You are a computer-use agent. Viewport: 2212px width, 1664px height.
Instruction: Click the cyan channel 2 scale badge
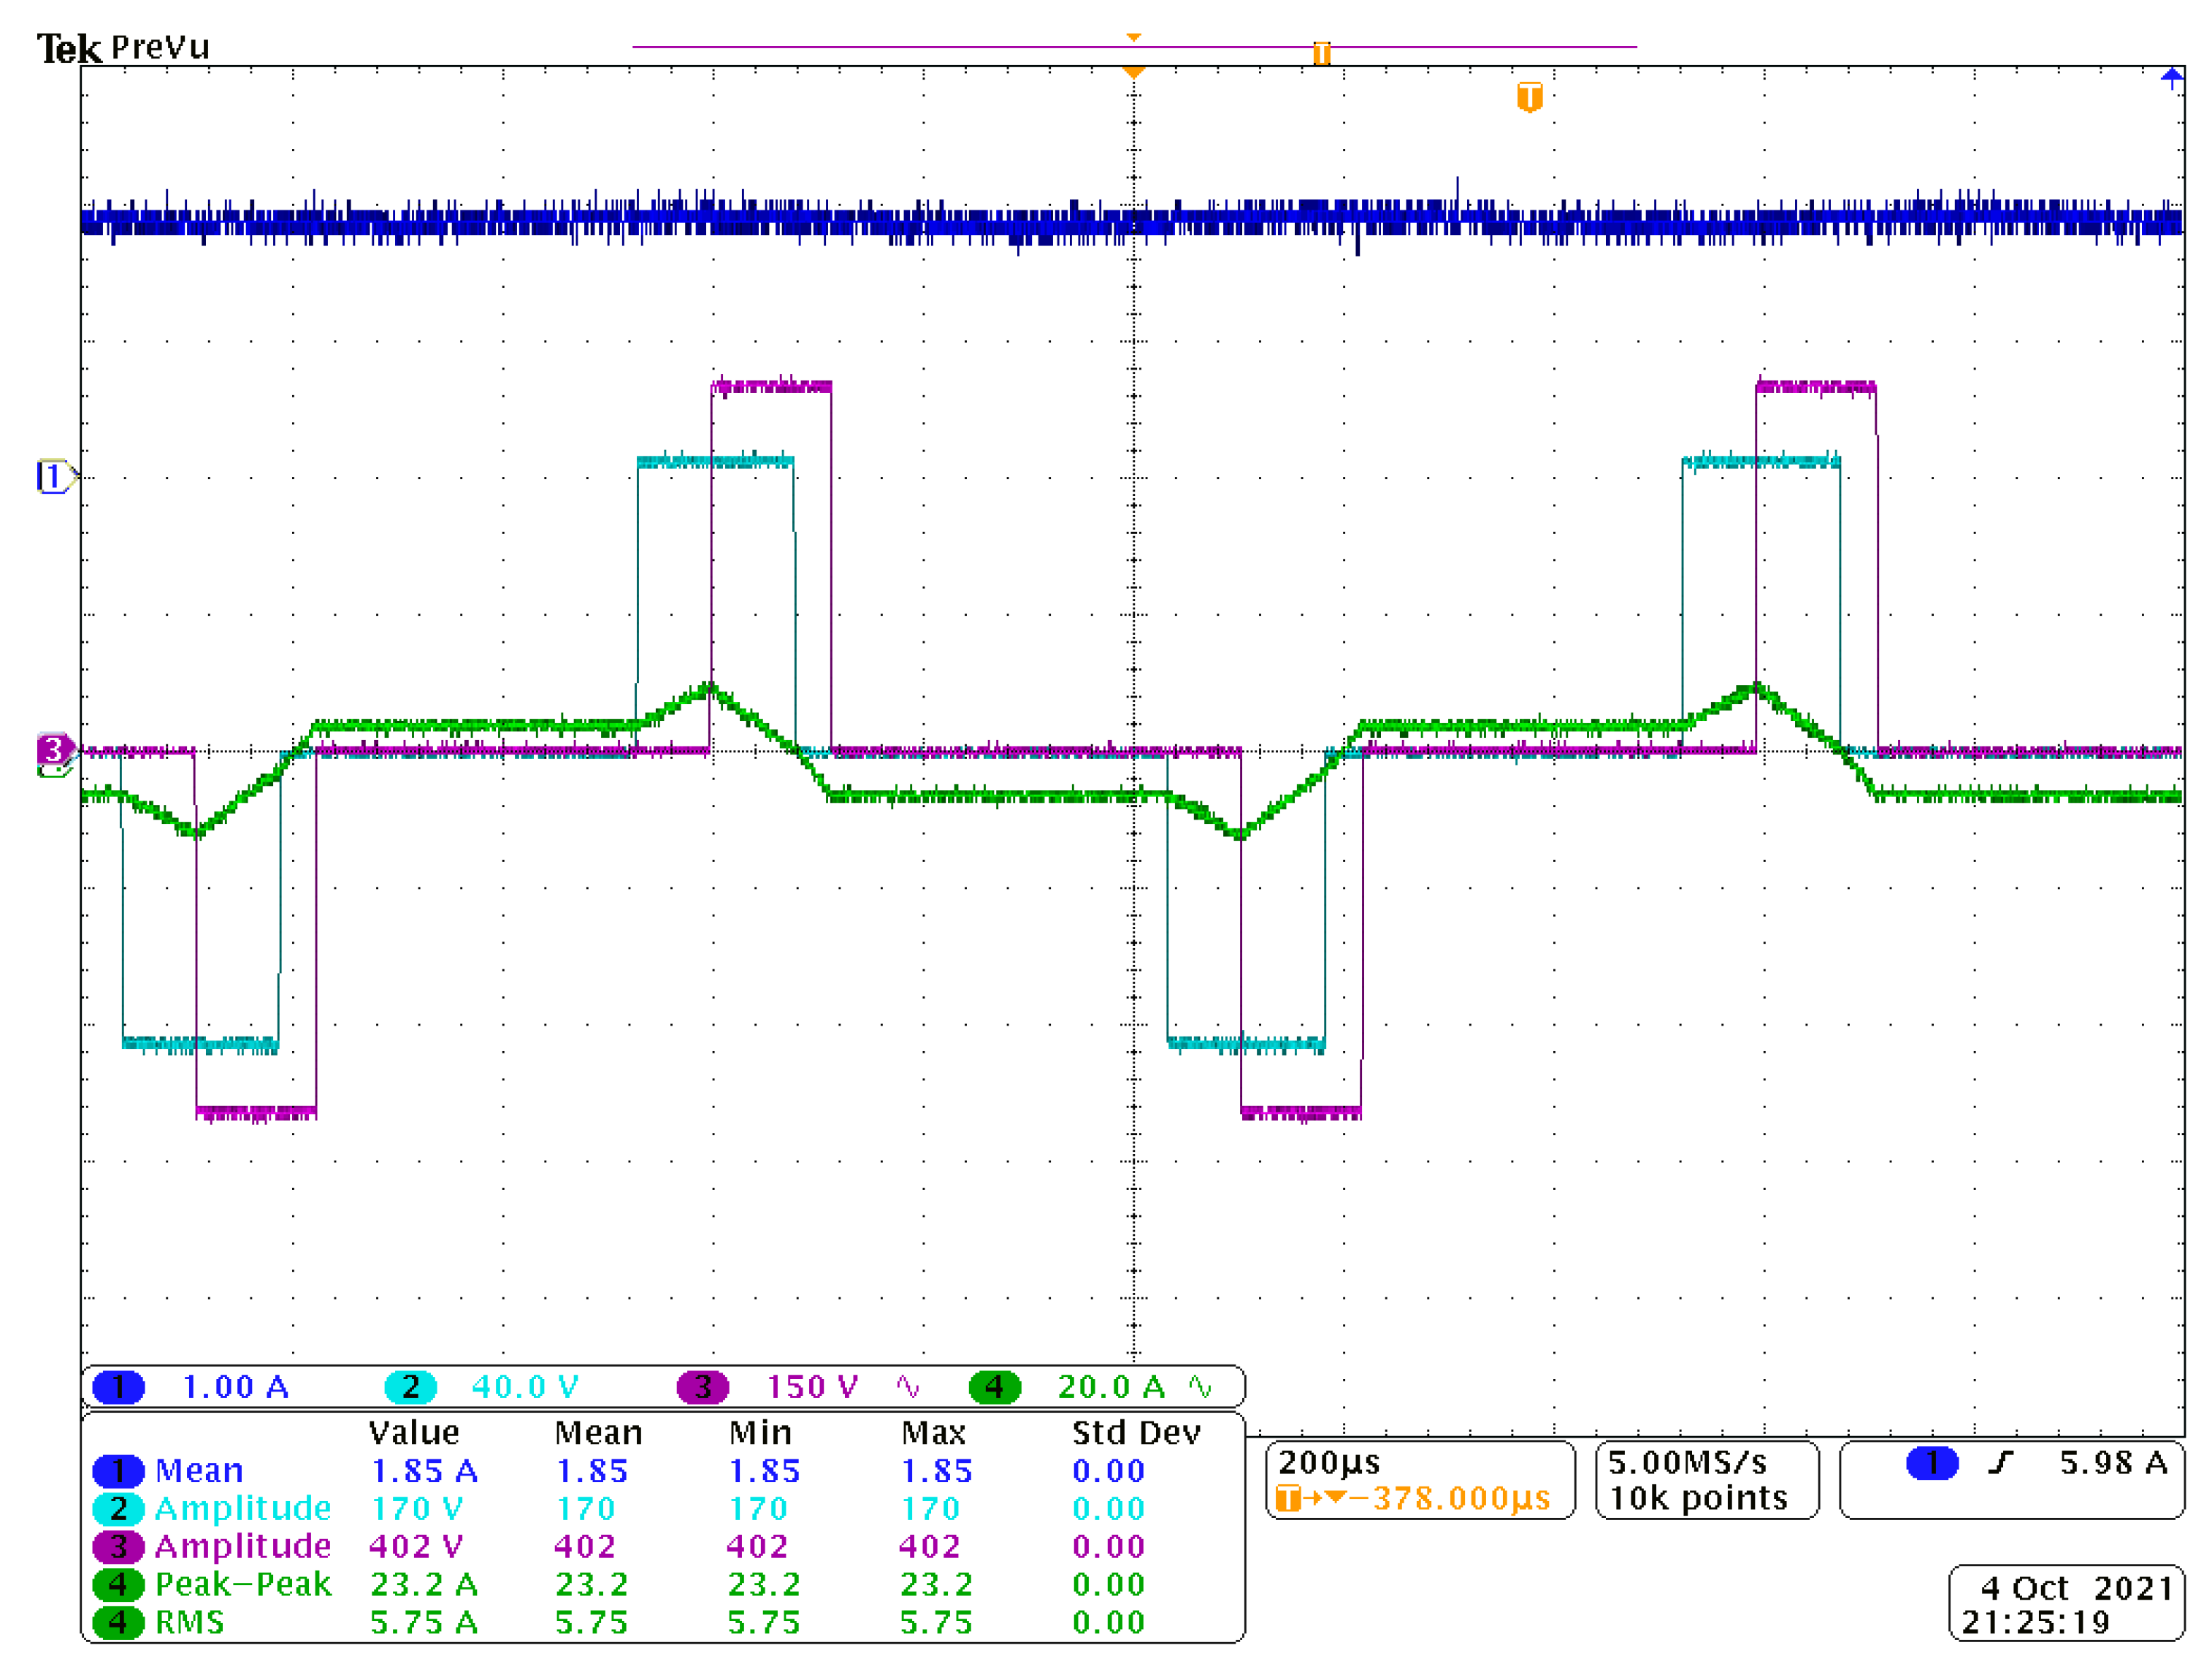coord(410,1387)
